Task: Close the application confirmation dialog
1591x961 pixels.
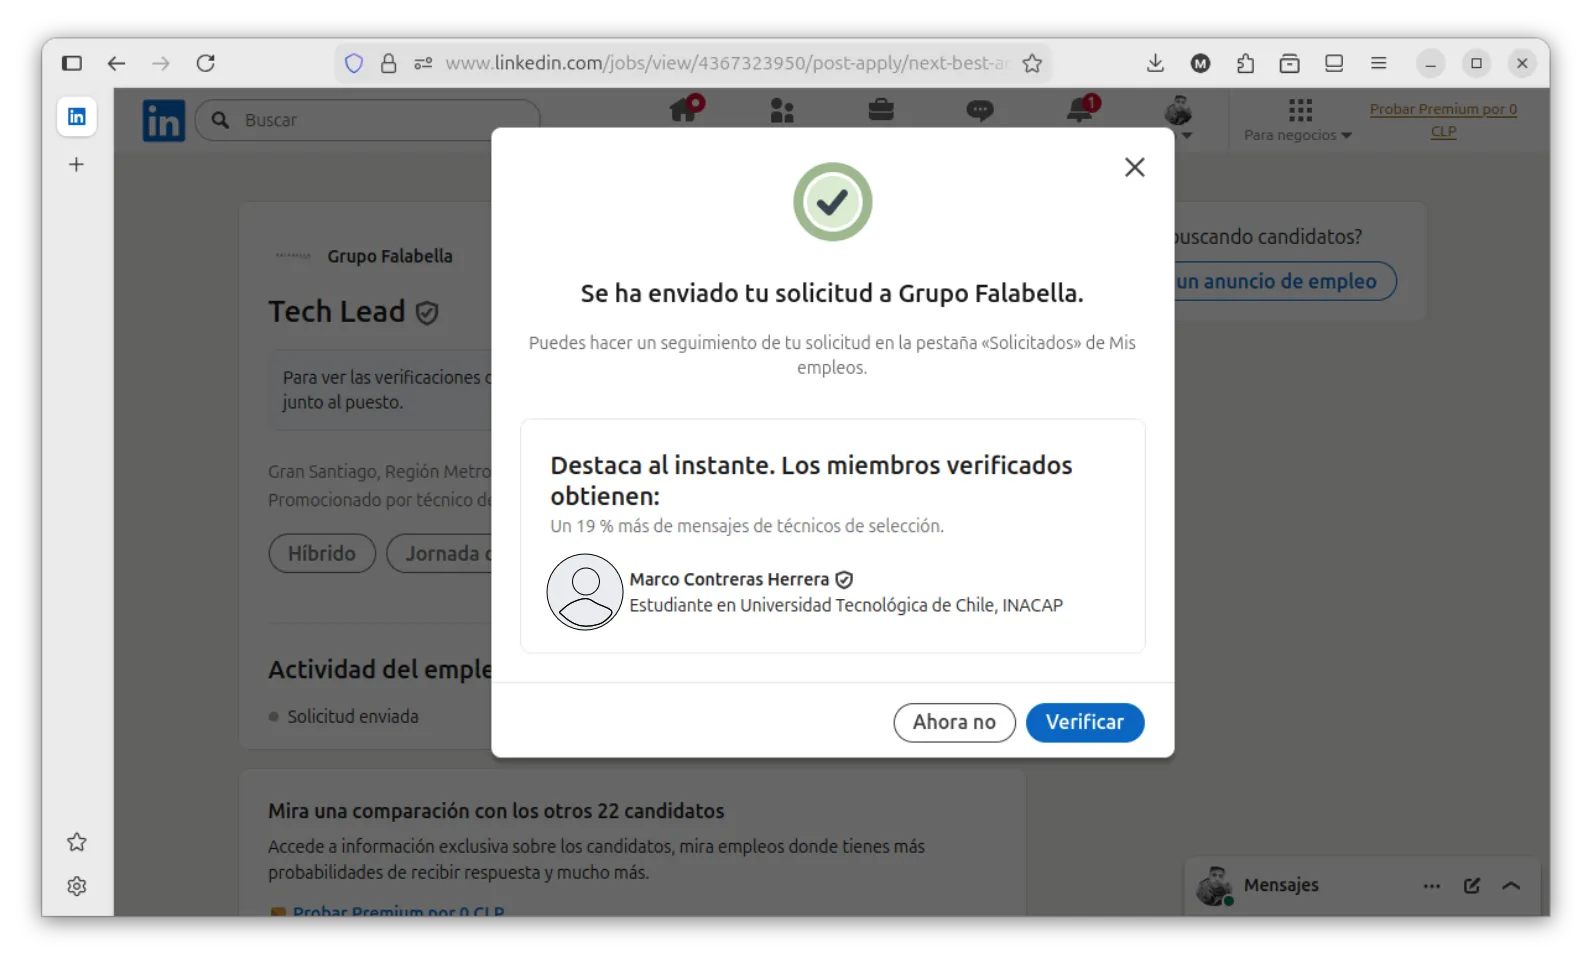Action: pos(1134,167)
